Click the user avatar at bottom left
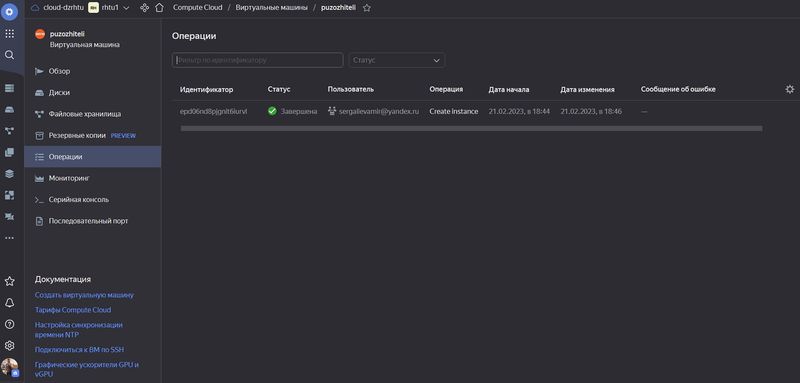The height and width of the screenshot is (383, 800). 9,367
